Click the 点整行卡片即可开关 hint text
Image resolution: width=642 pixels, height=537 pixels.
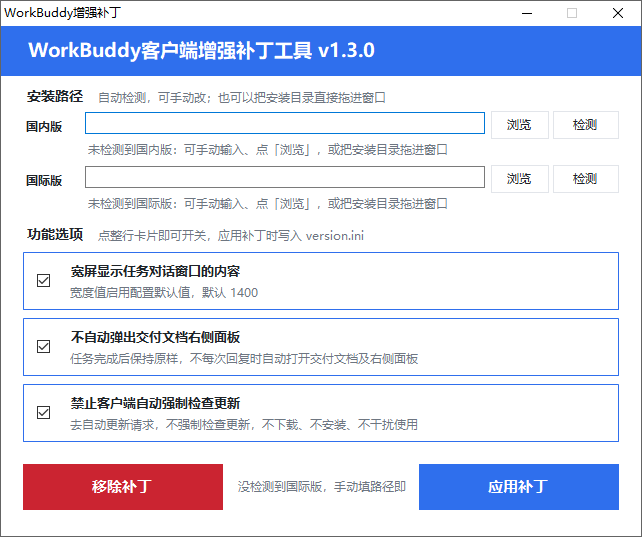(x=231, y=236)
